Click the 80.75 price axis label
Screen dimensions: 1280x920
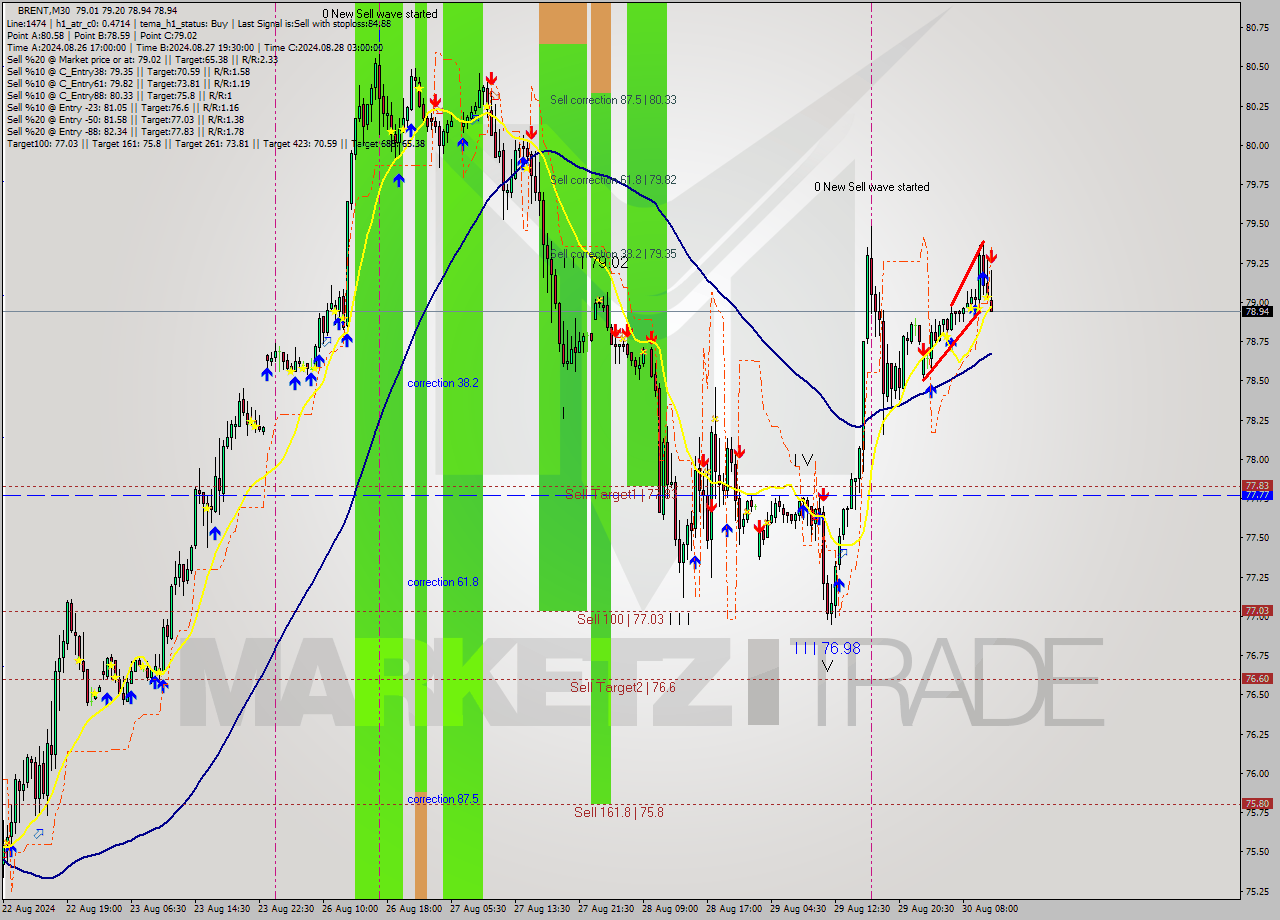(1257, 27)
